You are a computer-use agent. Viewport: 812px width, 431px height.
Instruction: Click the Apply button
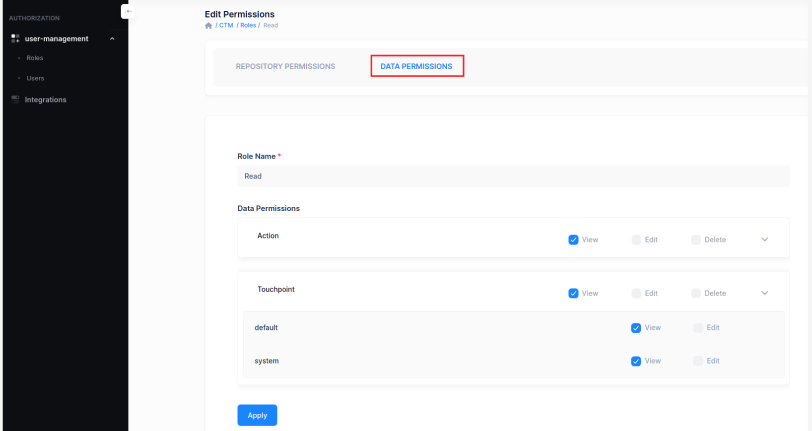(257, 415)
